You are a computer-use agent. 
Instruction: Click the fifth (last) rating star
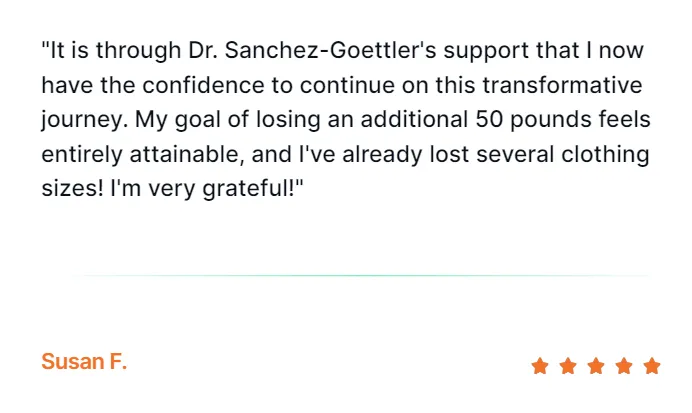[652, 366]
